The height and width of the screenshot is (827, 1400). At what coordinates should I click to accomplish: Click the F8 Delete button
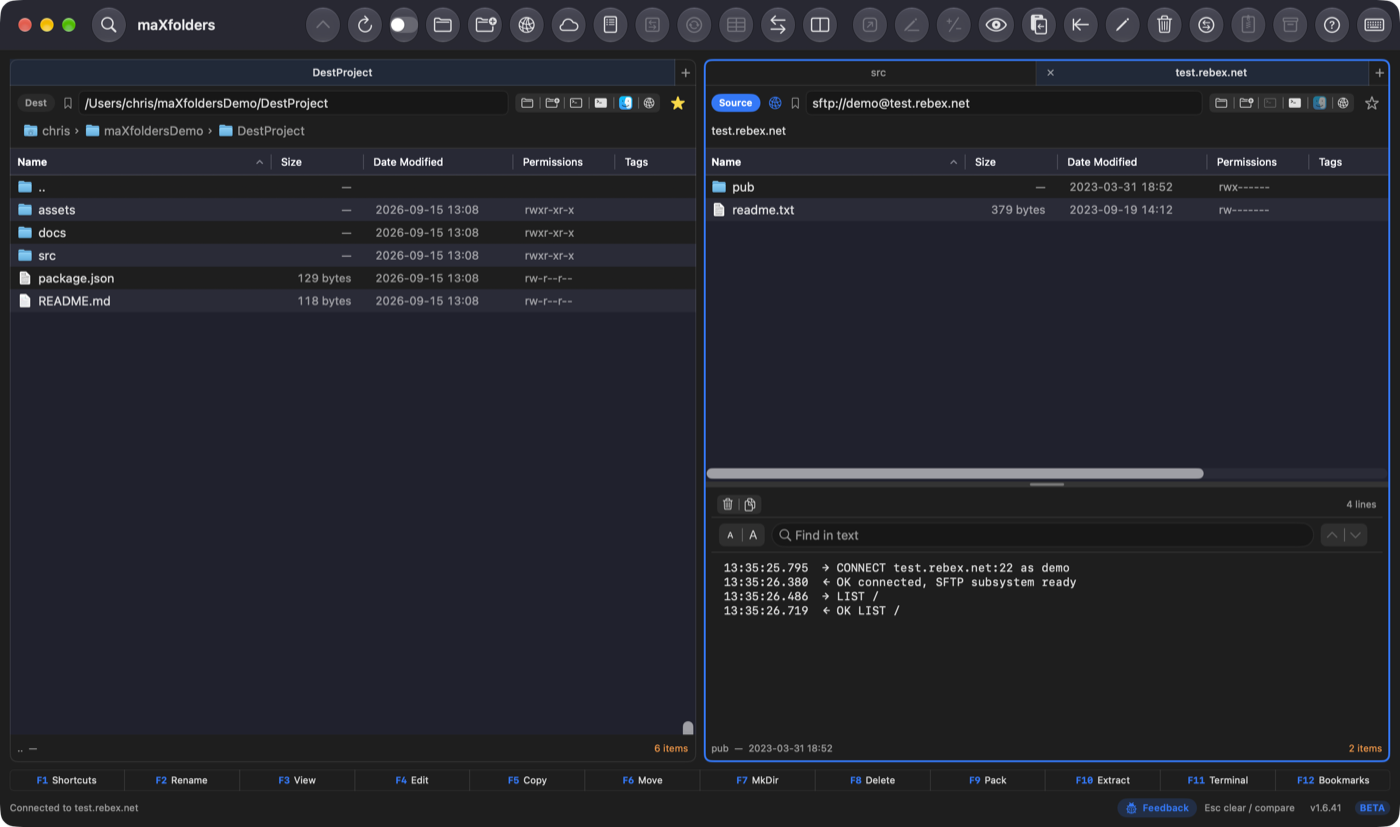[872, 780]
